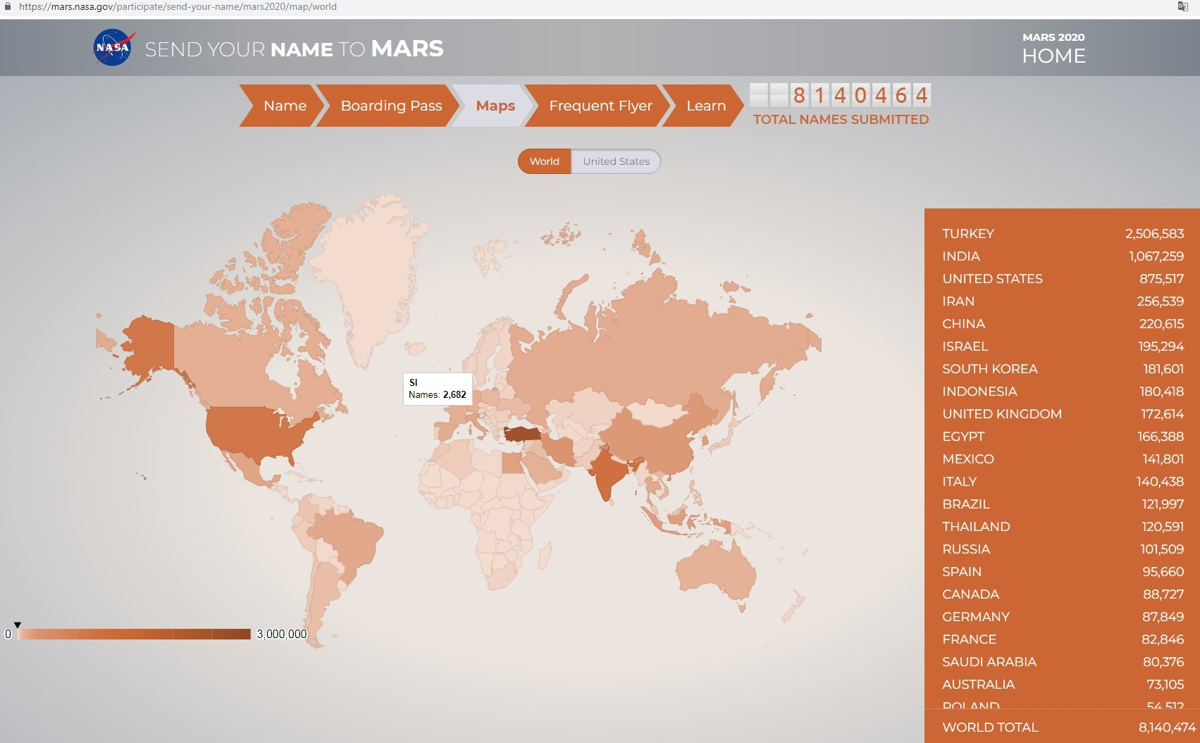The image size is (1200, 743).
Task: Click the translate icon in address bar
Action: [1183, 7]
